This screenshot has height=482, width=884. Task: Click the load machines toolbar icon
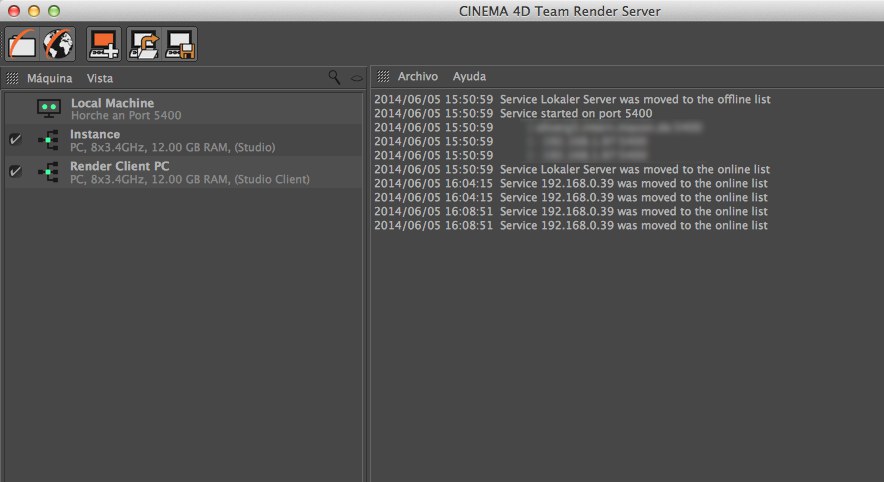pyautogui.click(x=145, y=44)
